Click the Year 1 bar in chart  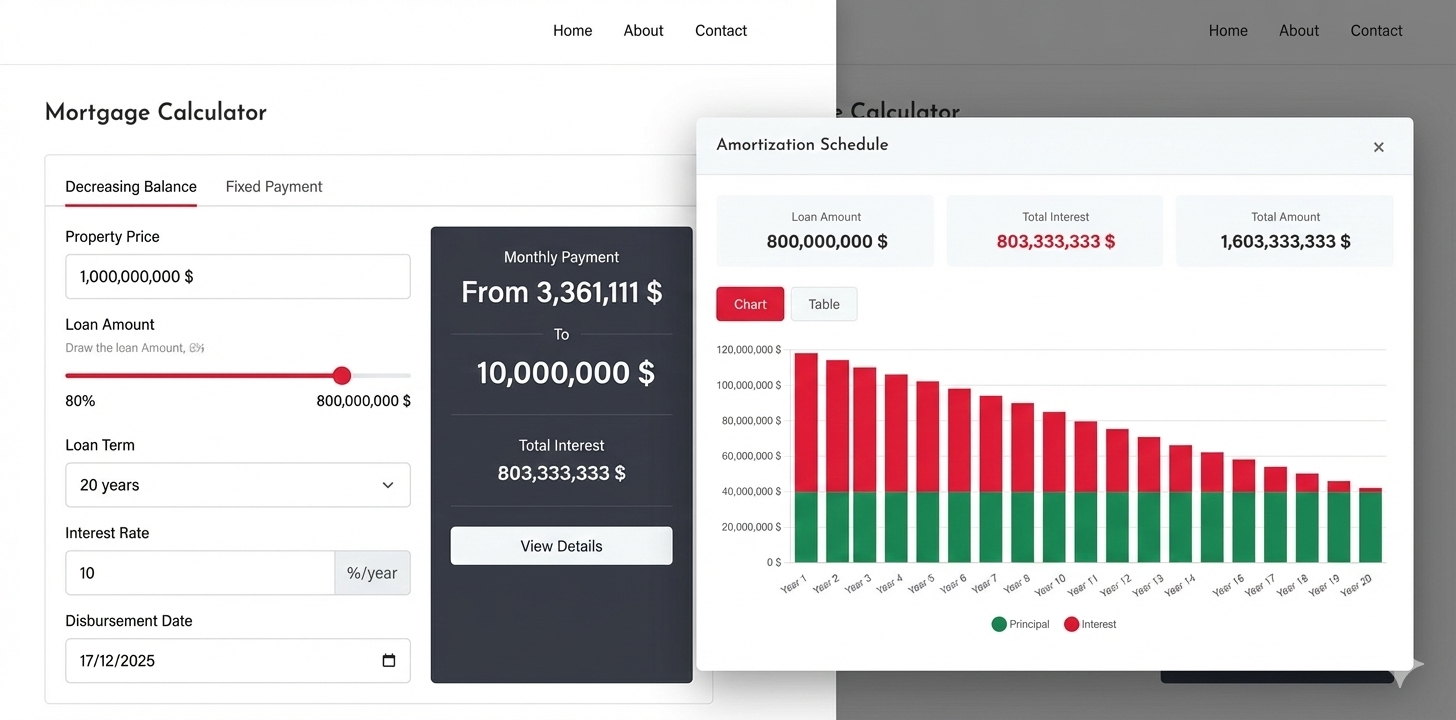(806, 460)
